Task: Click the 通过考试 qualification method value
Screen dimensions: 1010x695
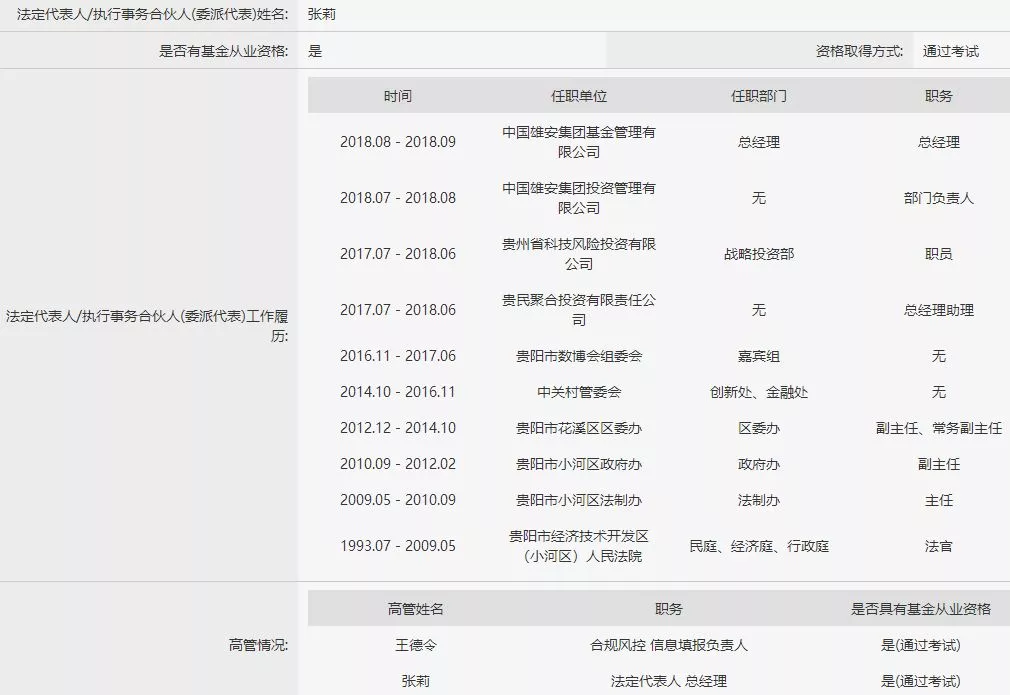Action: 950,51
